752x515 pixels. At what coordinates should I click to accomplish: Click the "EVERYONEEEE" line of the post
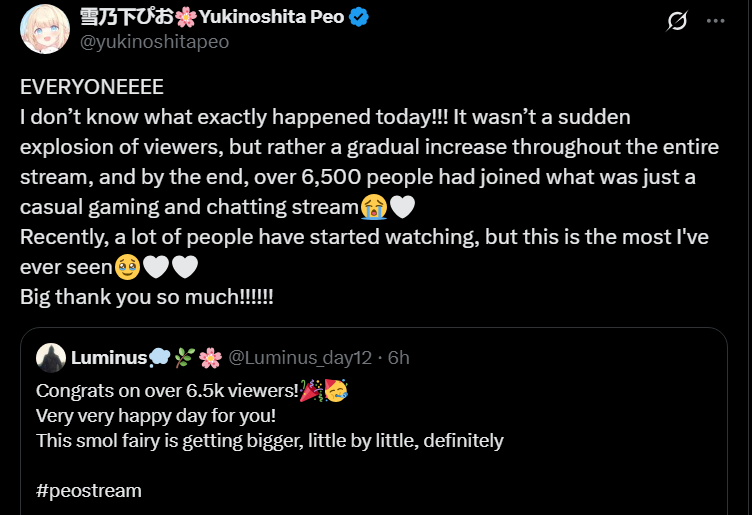pyautogui.click(x=91, y=87)
